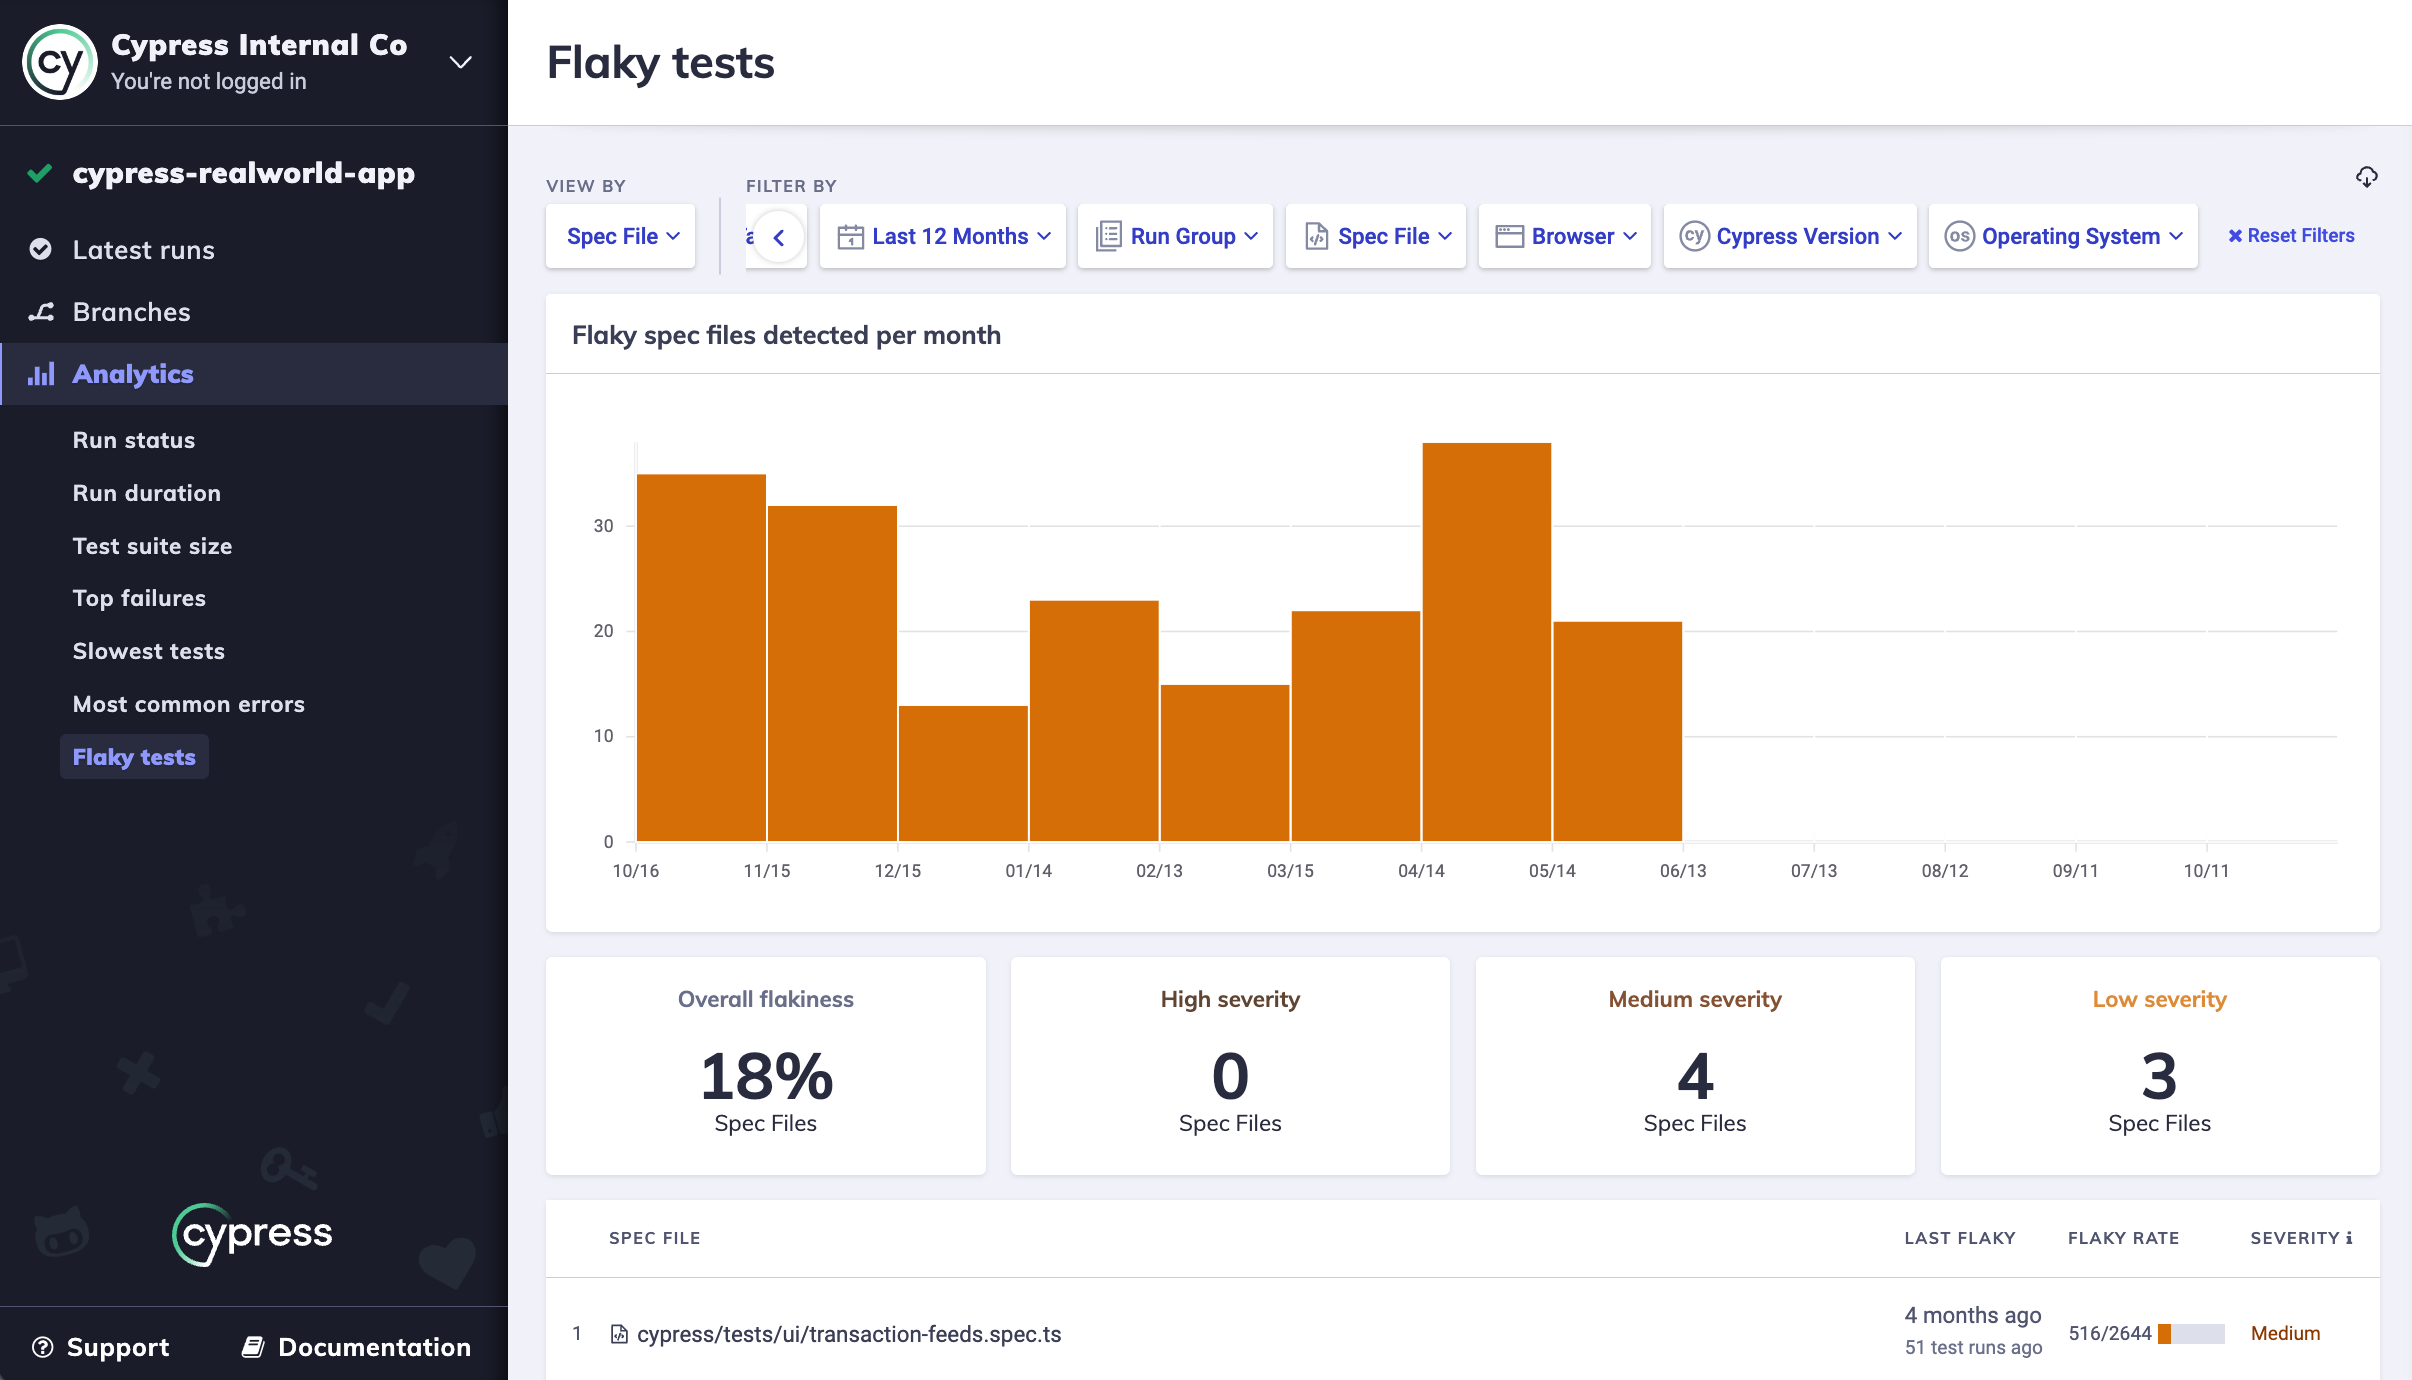Open the Run duration analytics page

pos(147,493)
